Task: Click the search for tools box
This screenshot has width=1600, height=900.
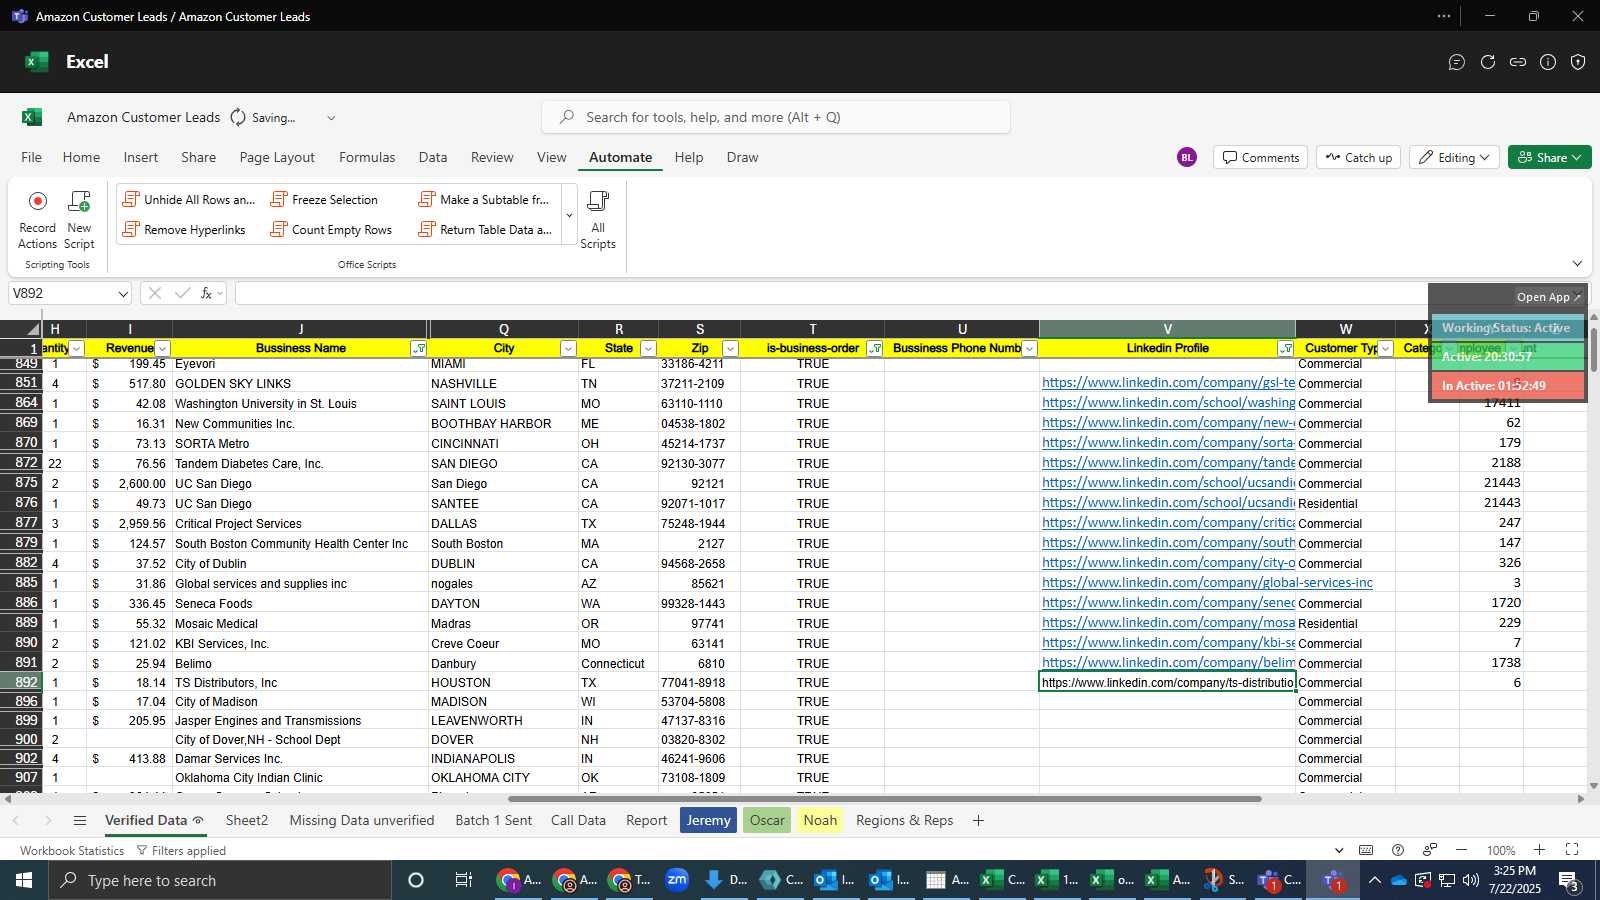Action: tap(776, 117)
